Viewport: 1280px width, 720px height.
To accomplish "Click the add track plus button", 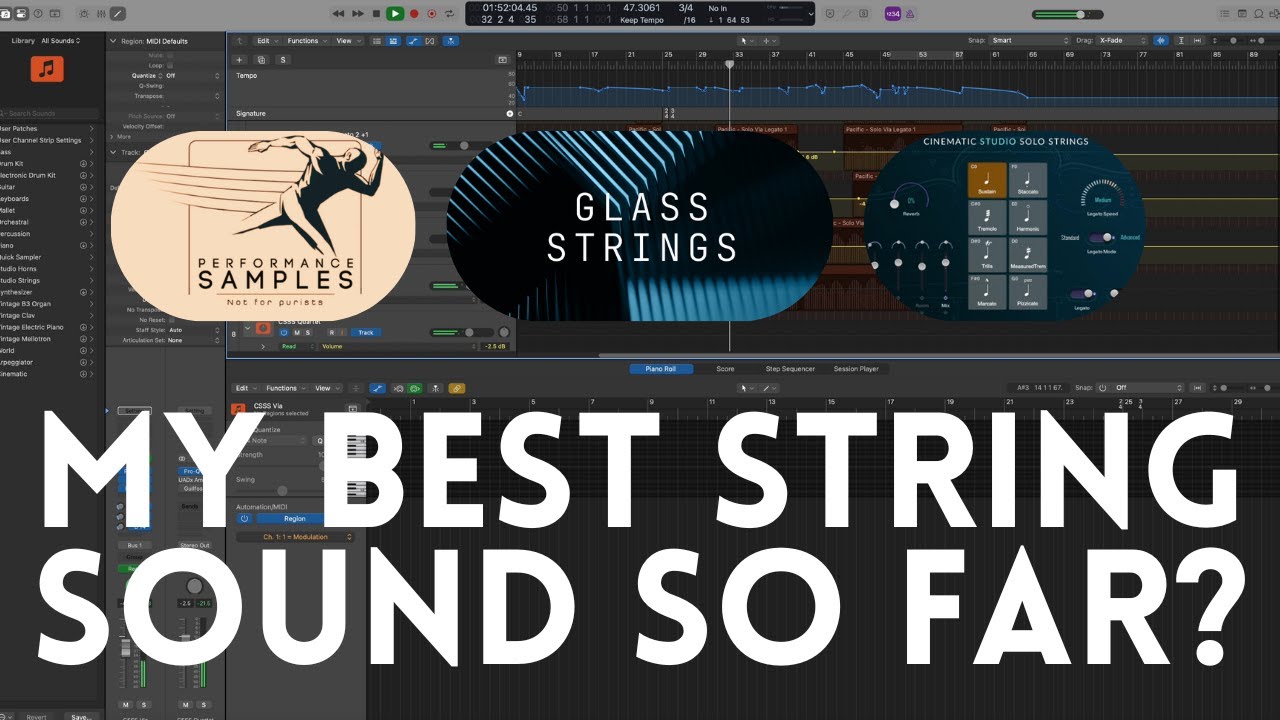I will point(239,60).
